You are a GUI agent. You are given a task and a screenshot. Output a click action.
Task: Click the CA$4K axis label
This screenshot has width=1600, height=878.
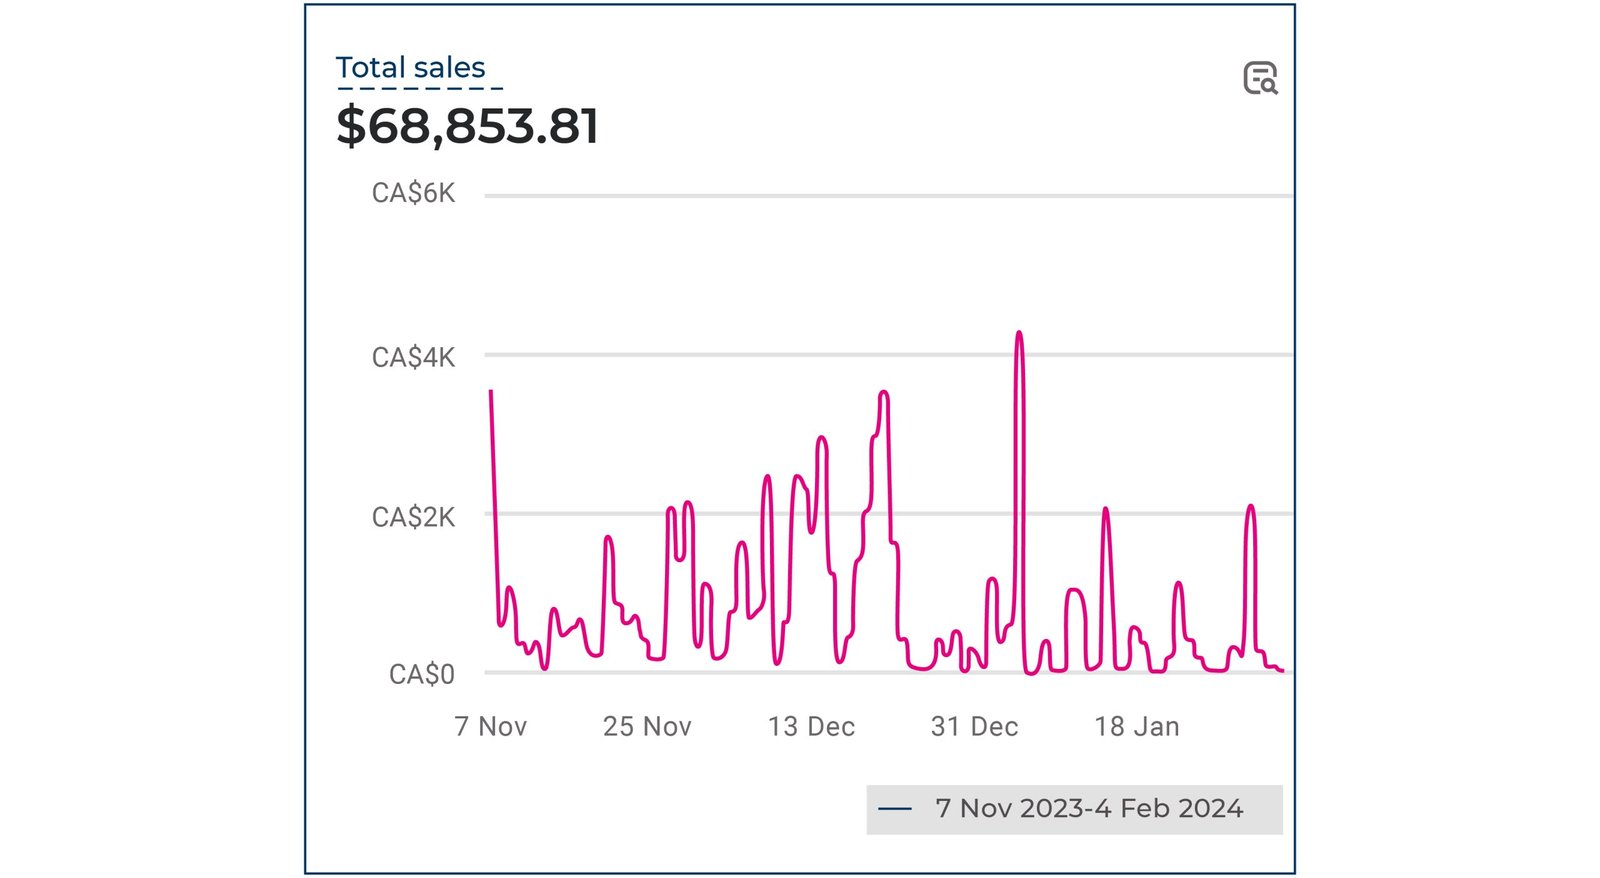(x=413, y=357)
